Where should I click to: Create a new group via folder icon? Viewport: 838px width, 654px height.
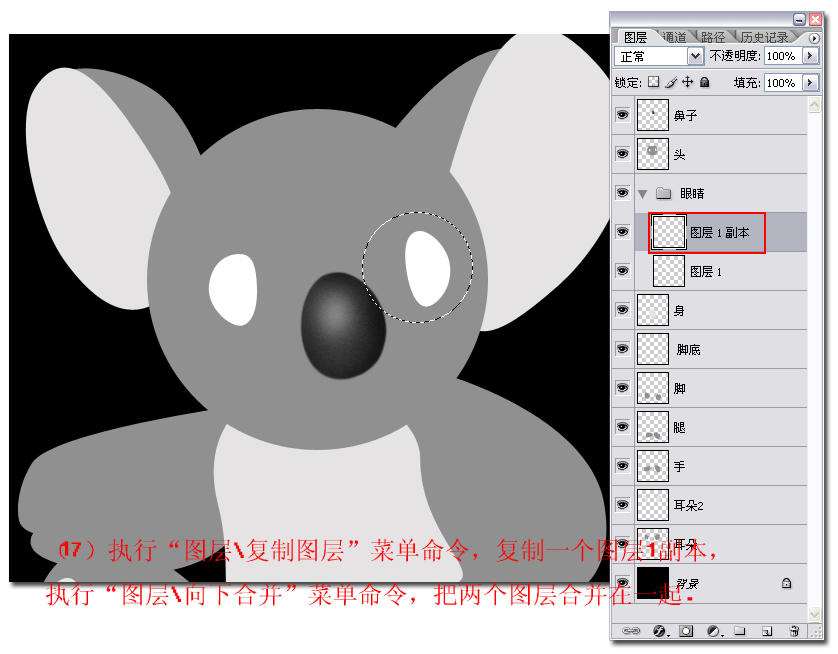740,631
